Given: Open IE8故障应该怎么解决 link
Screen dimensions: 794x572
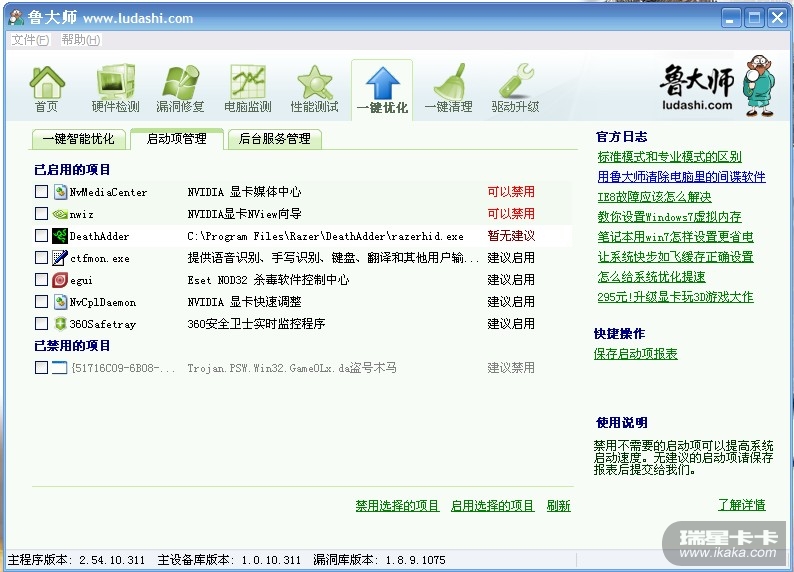Looking at the screenshot, I should tap(655, 197).
